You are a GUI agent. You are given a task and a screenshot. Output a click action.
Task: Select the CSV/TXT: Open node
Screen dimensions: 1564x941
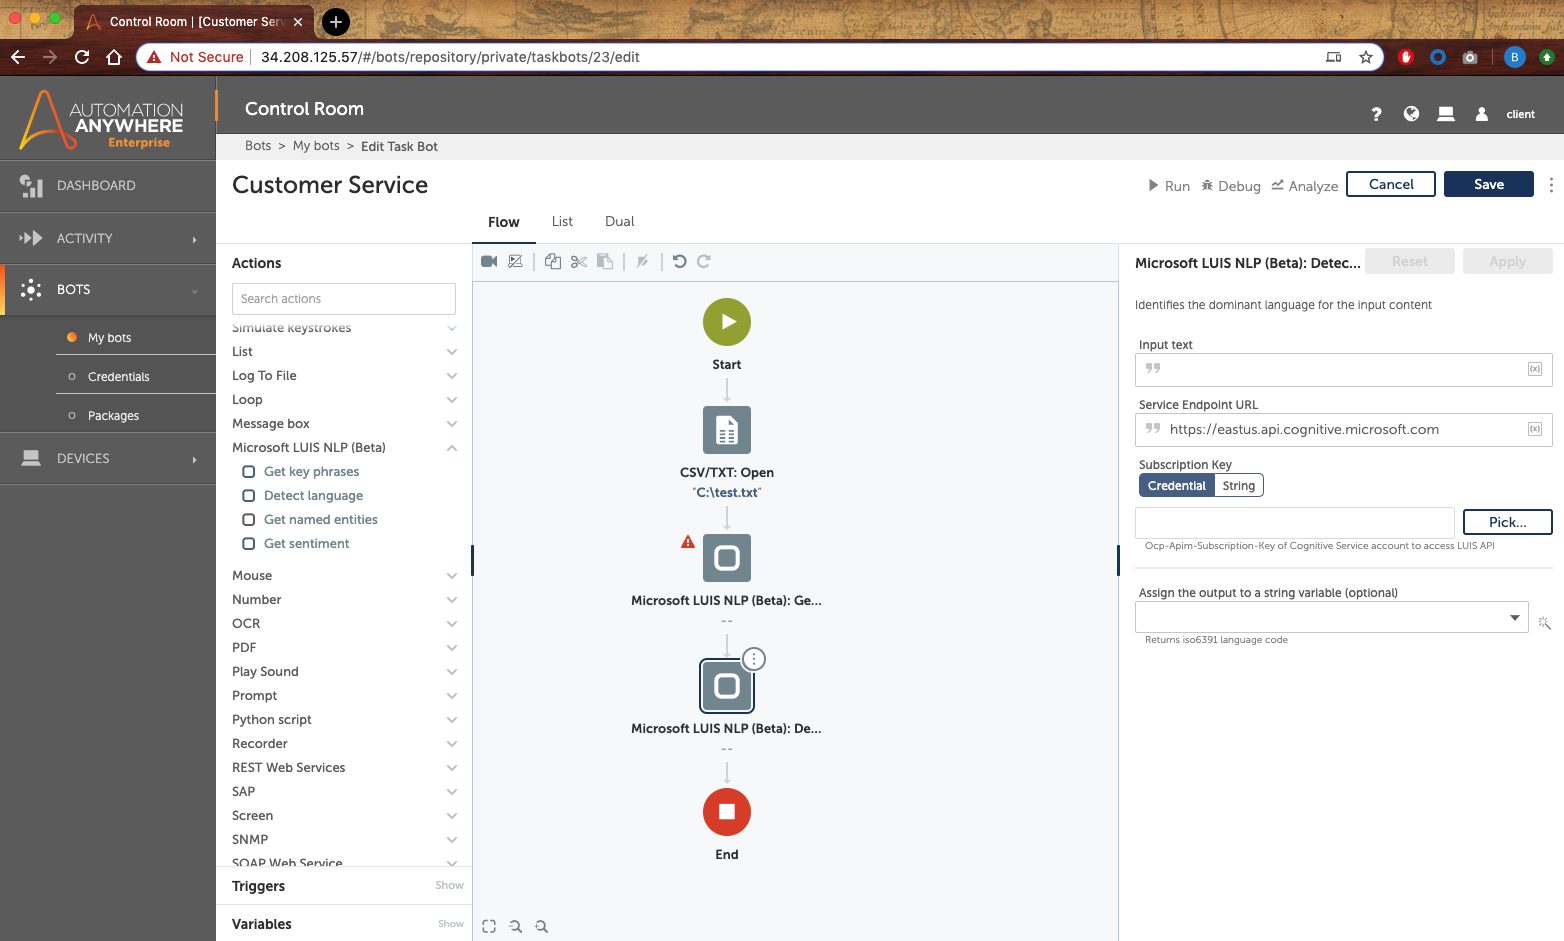pos(727,430)
